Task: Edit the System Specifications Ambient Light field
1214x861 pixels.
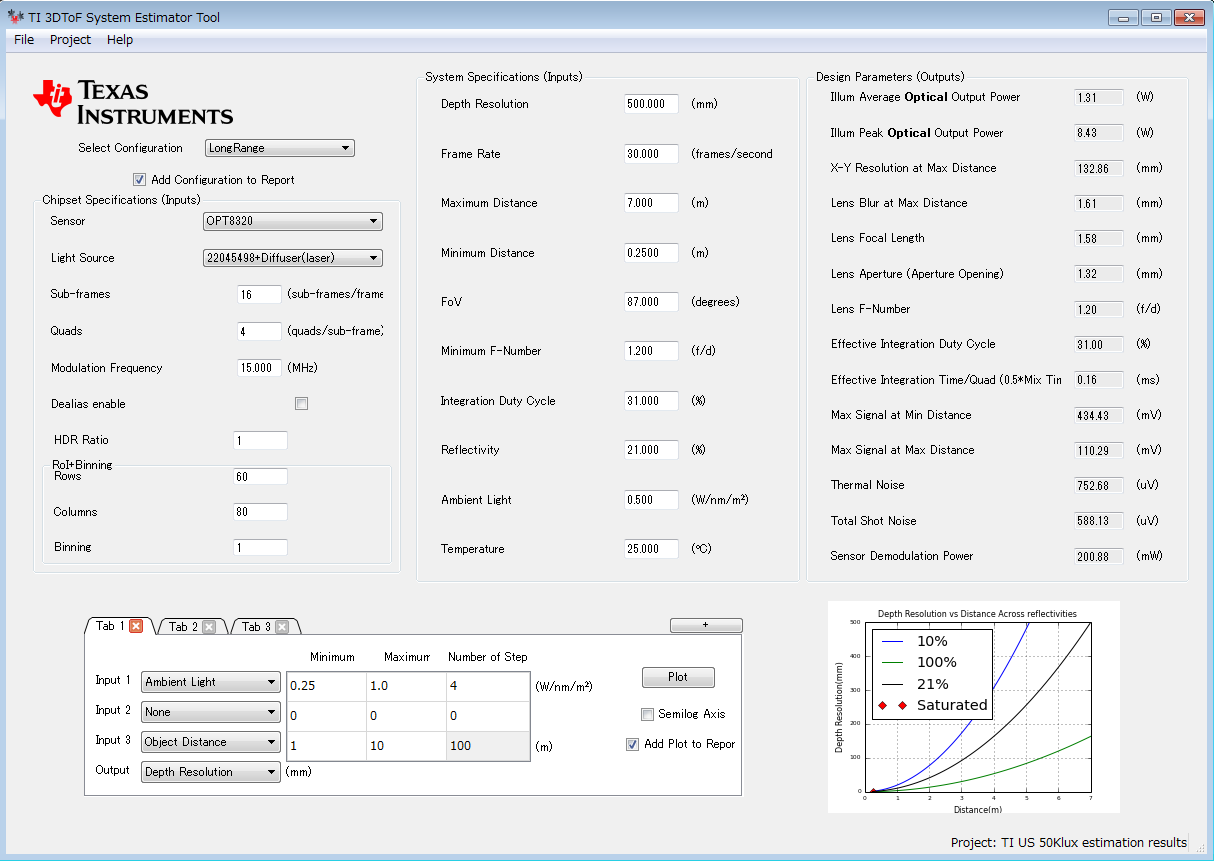Action: 652,500
